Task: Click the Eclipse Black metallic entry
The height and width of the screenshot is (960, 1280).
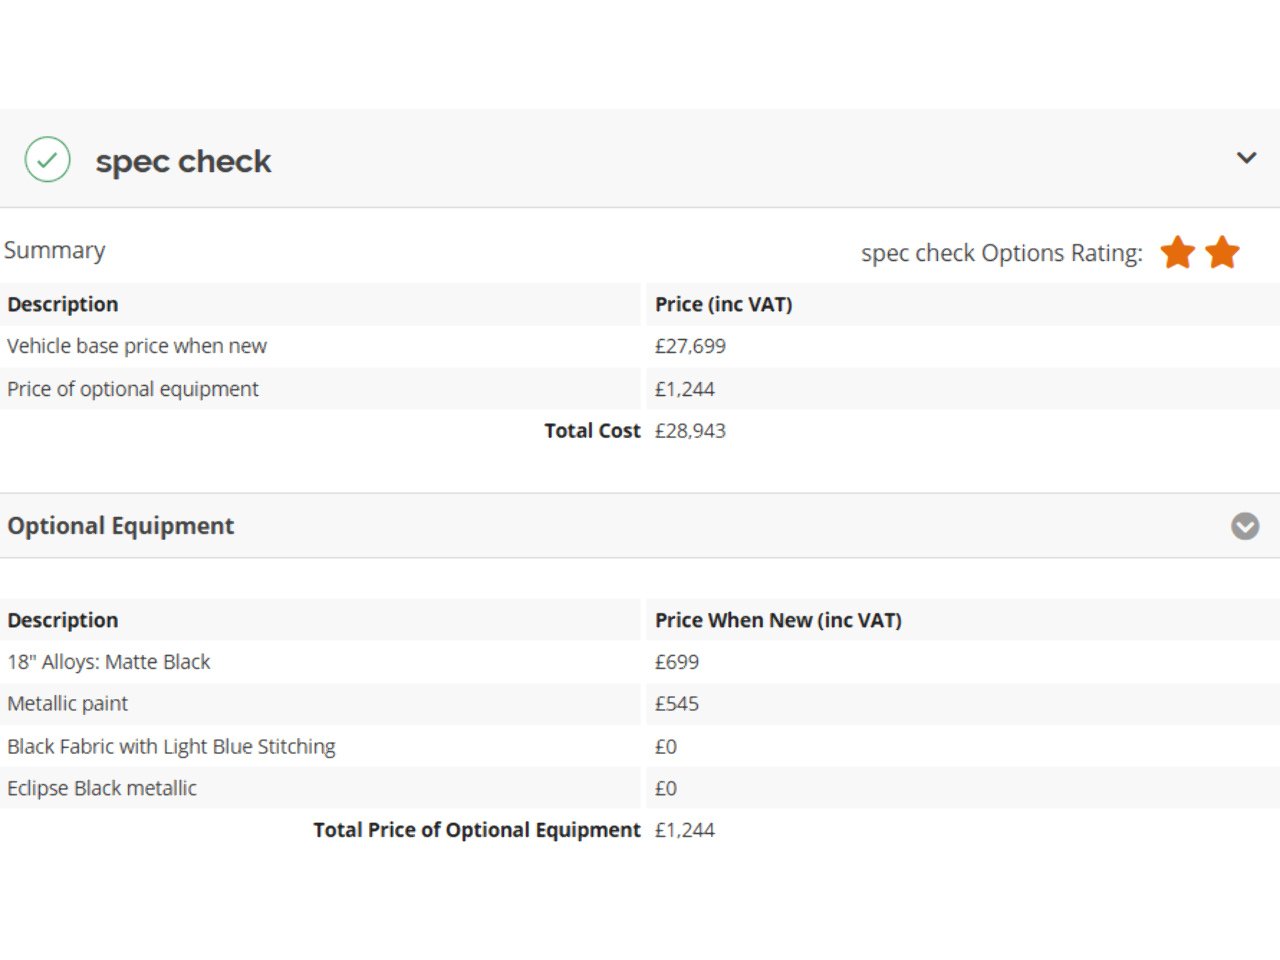Action: (102, 789)
